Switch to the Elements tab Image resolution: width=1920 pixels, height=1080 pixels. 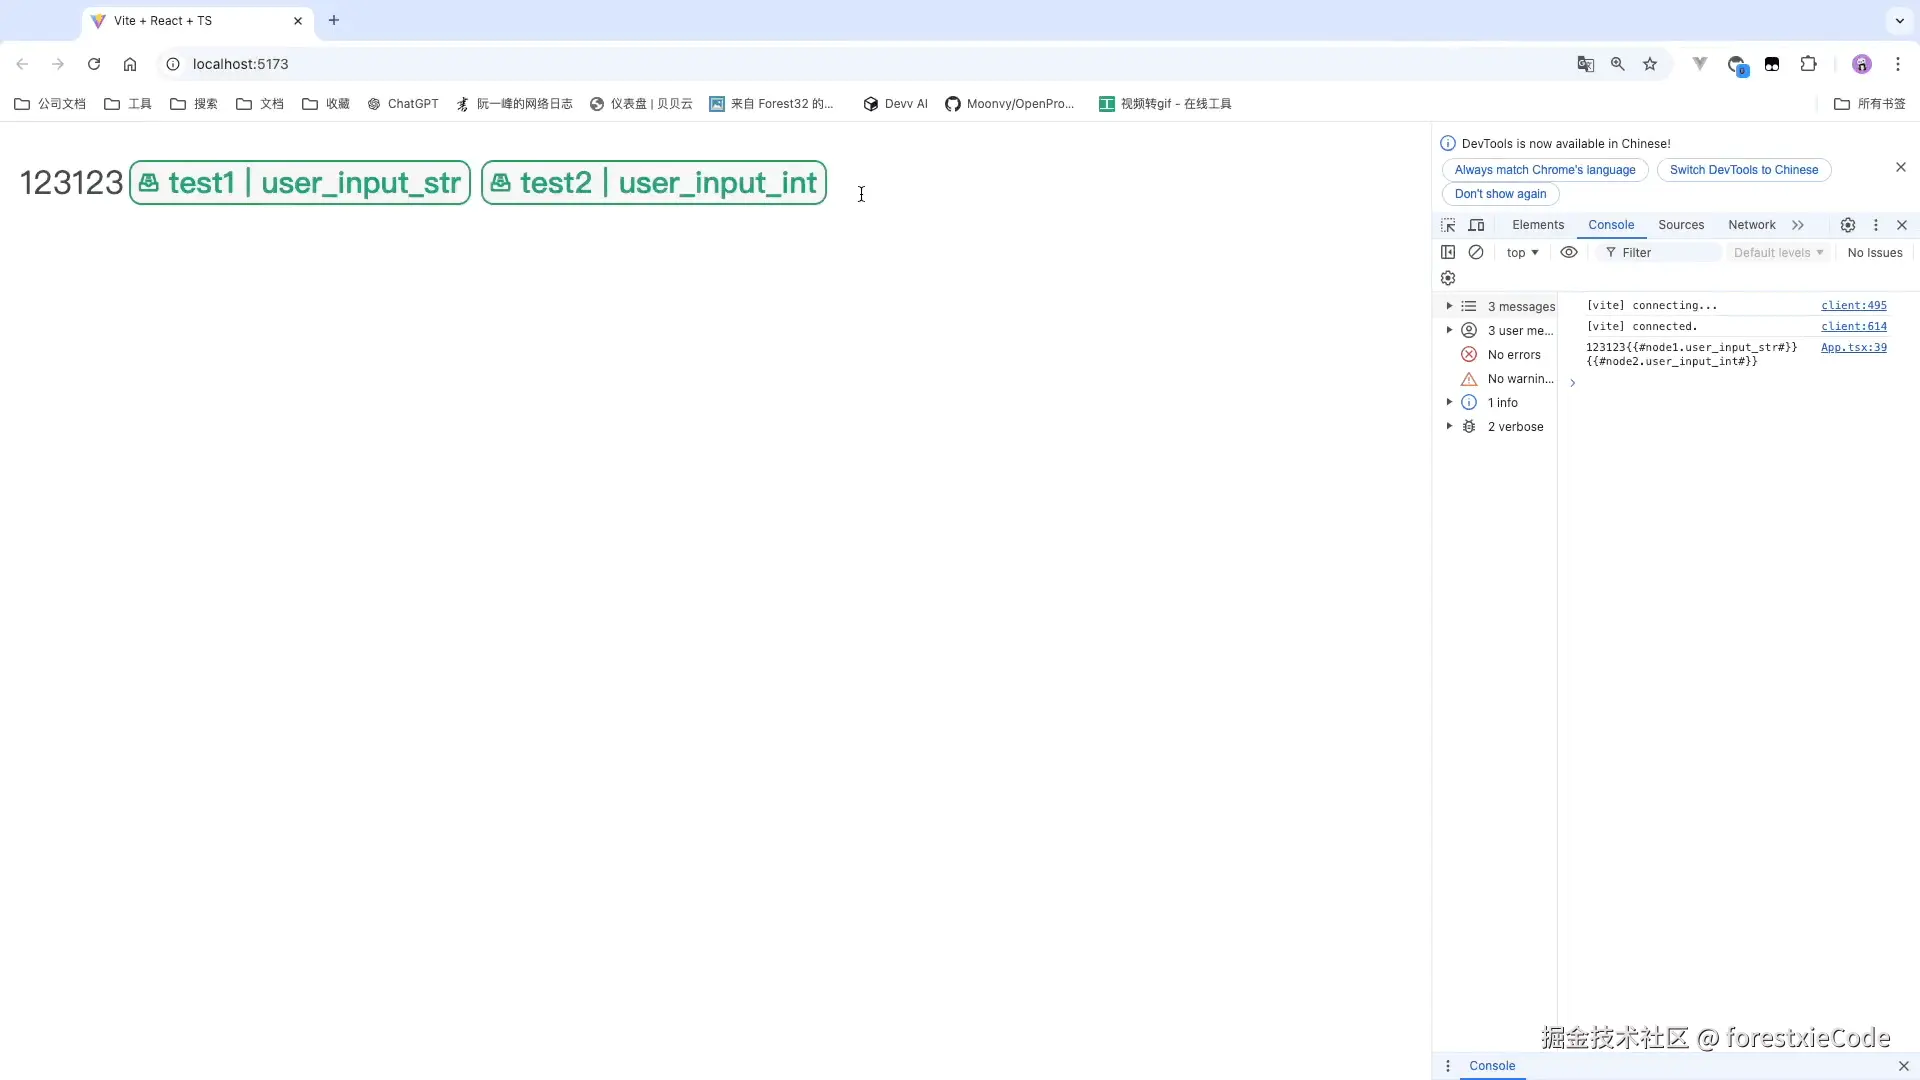(x=1538, y=225)
